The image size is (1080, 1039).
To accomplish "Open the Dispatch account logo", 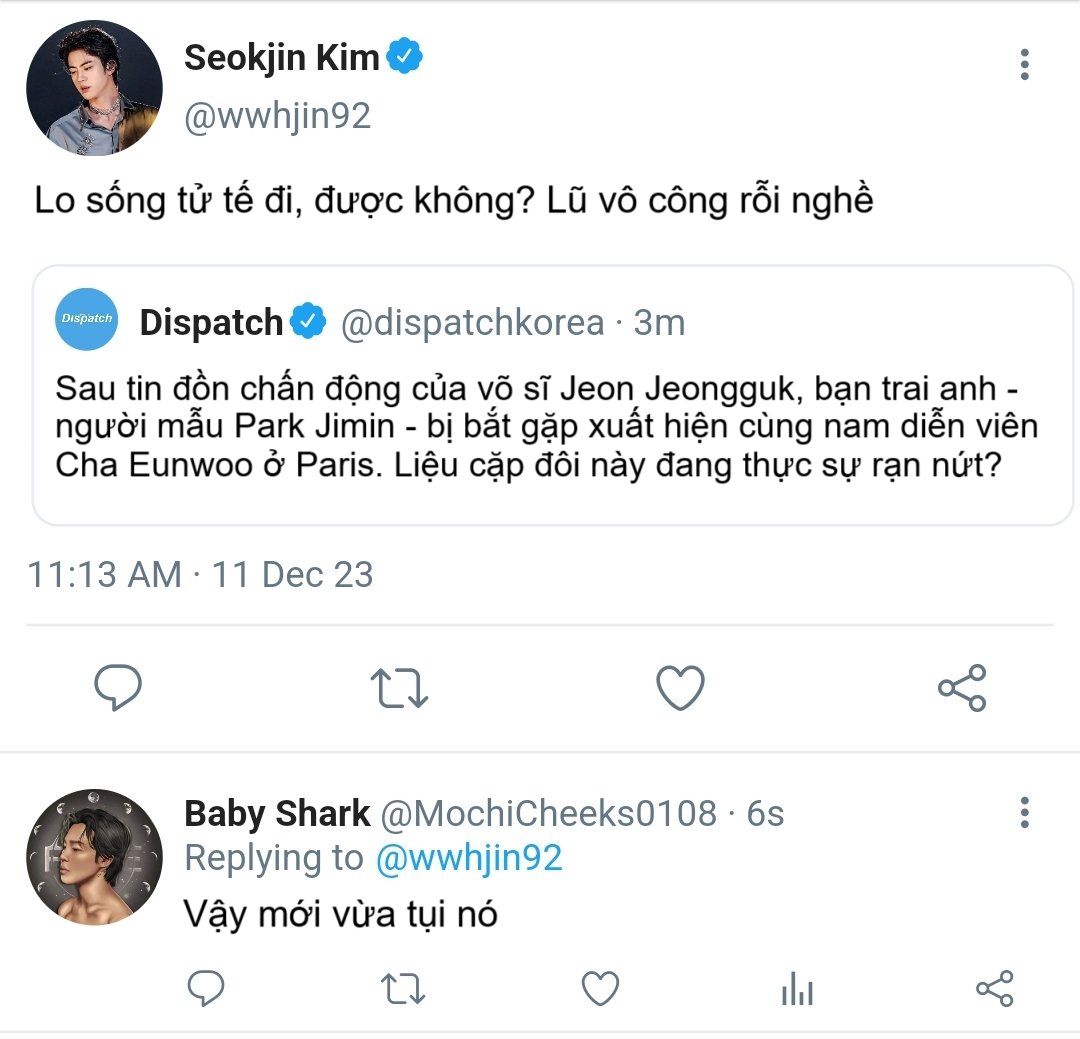I will (x=88, y=320).
